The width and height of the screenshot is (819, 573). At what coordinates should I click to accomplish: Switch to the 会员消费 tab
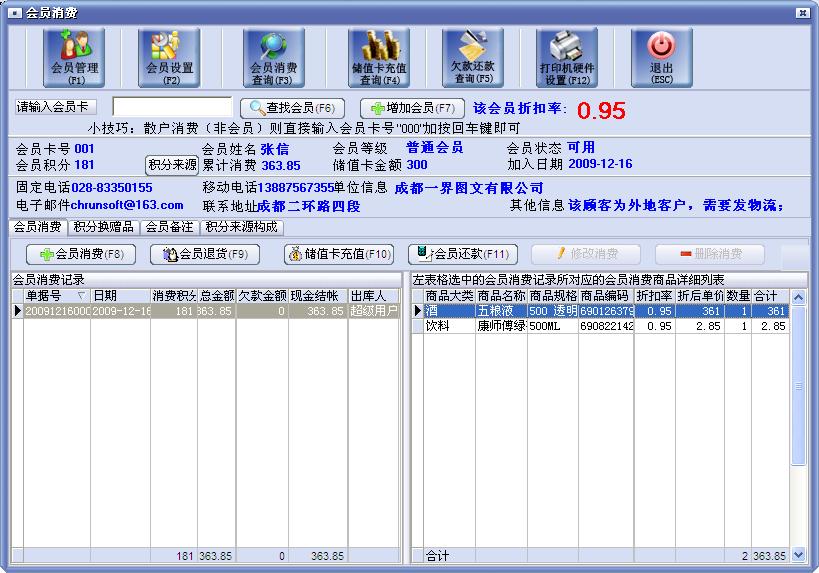[38, 227]
